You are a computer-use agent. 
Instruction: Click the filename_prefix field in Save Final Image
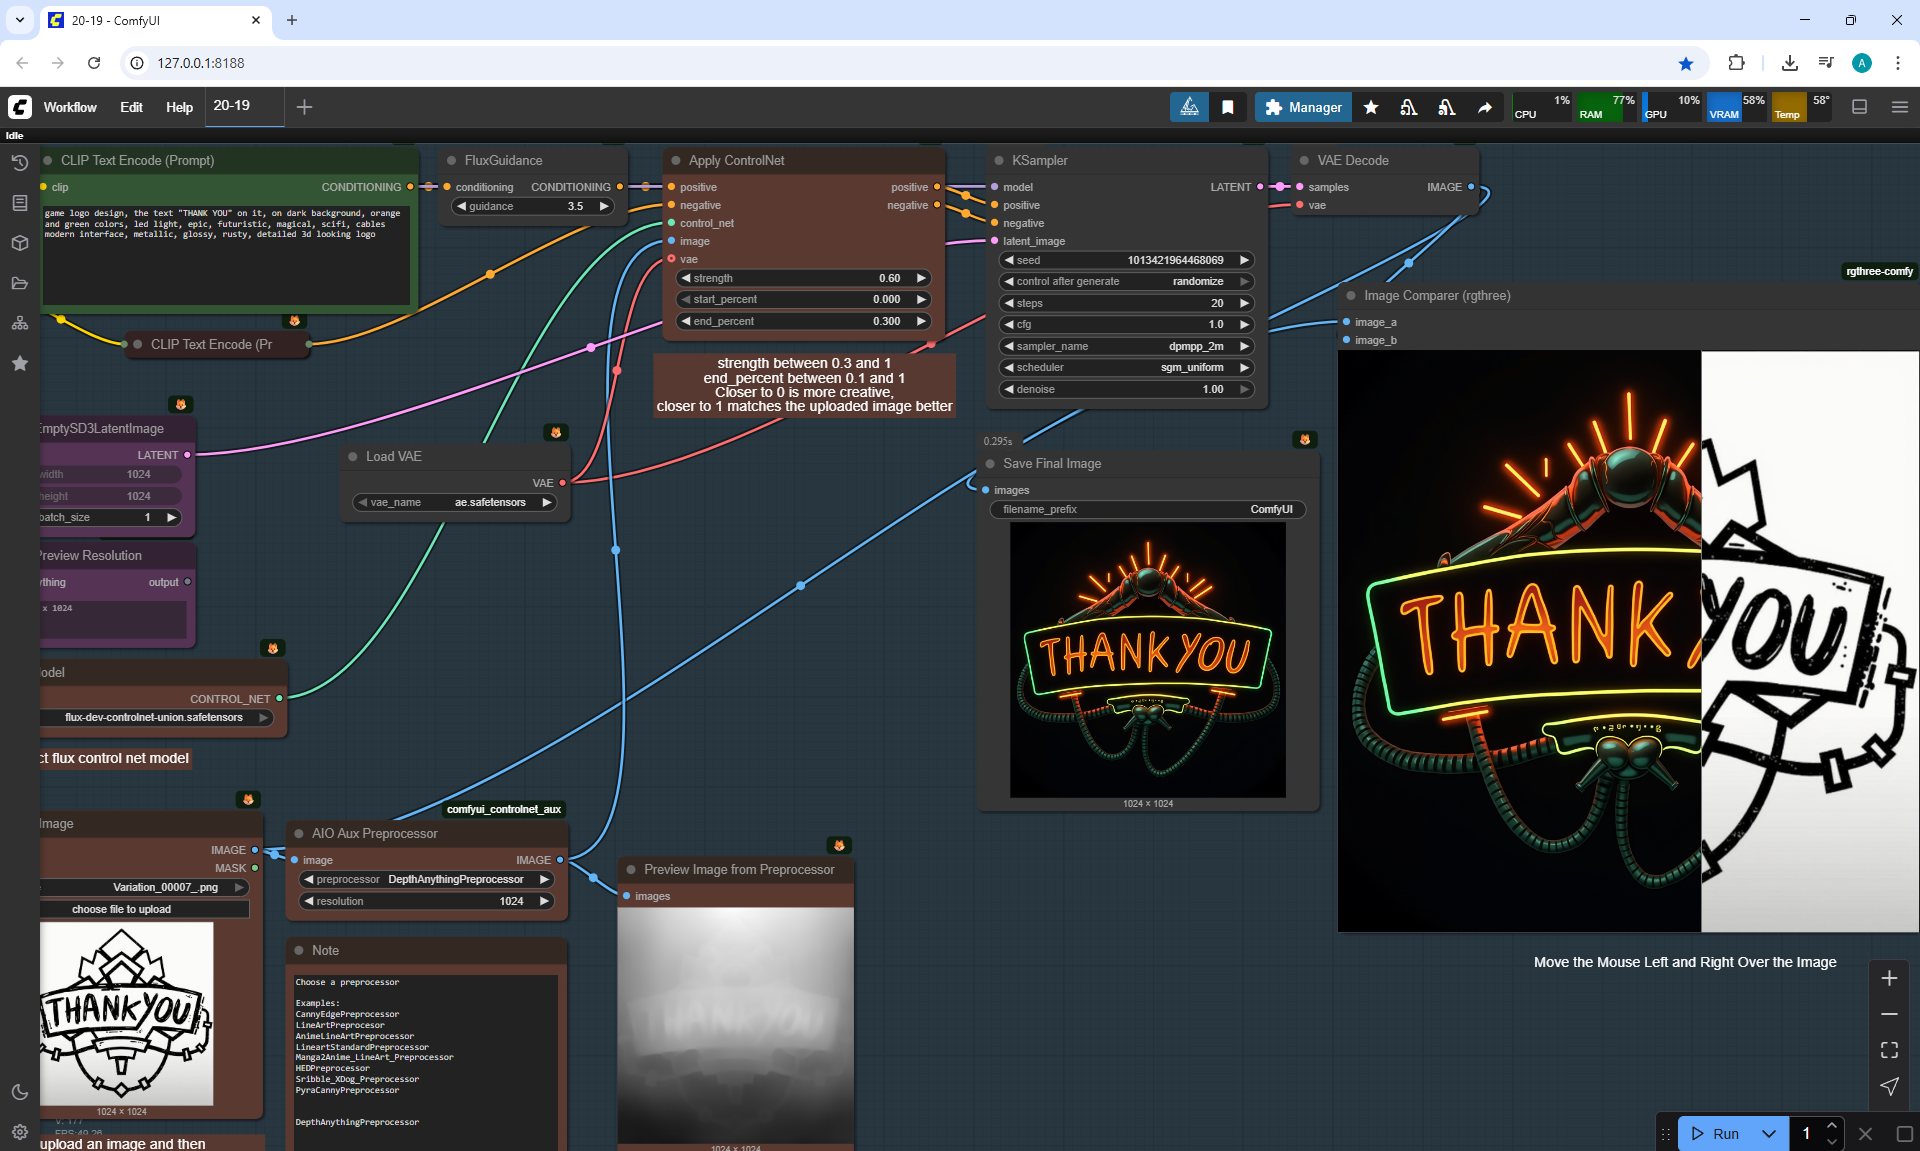pos(1147,509)
